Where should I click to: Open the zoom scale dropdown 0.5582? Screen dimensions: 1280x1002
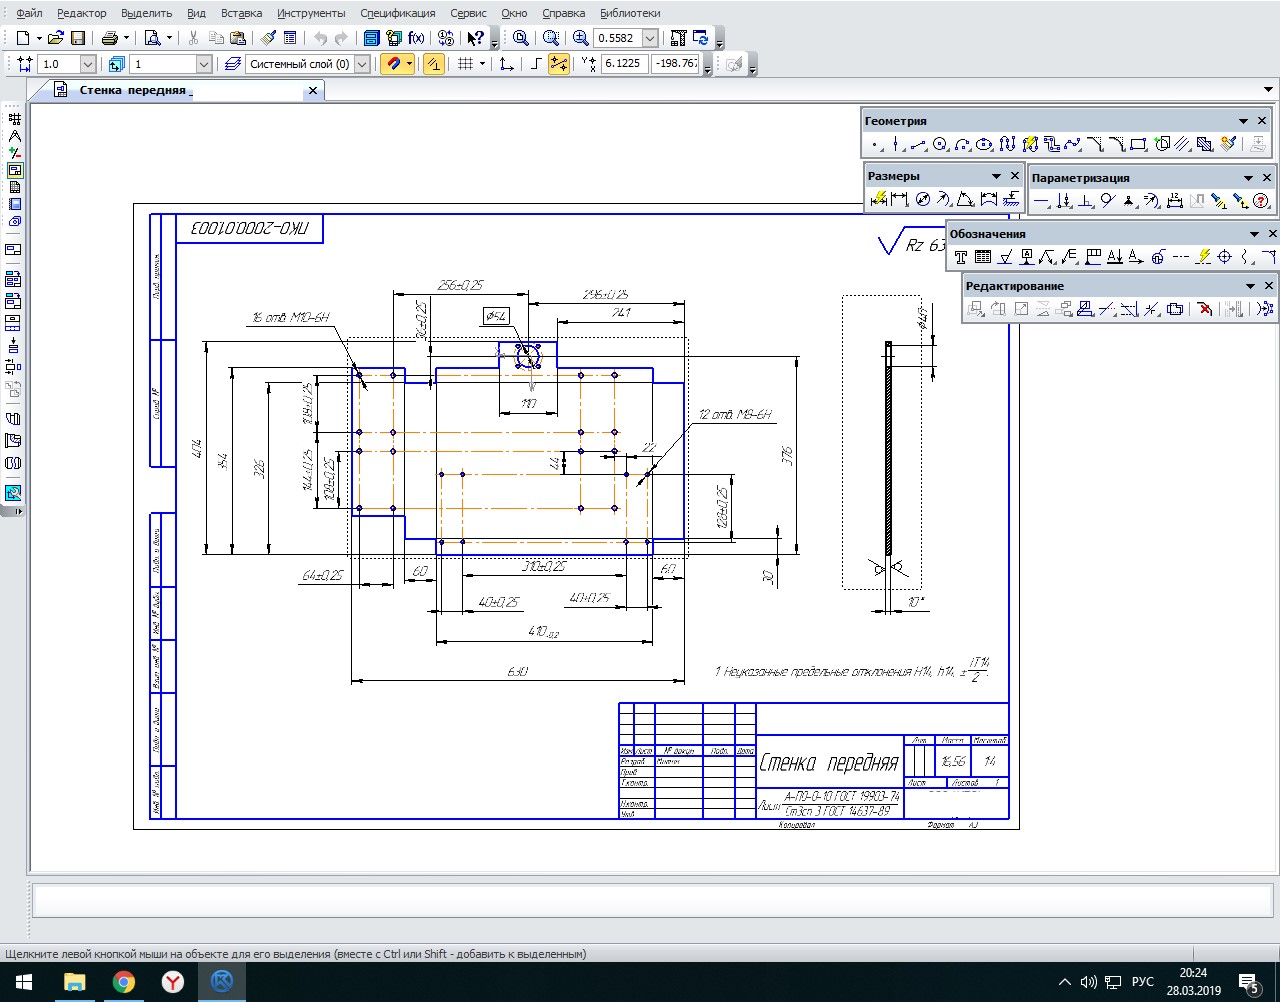pyautogui.click(x=650, y=38)
